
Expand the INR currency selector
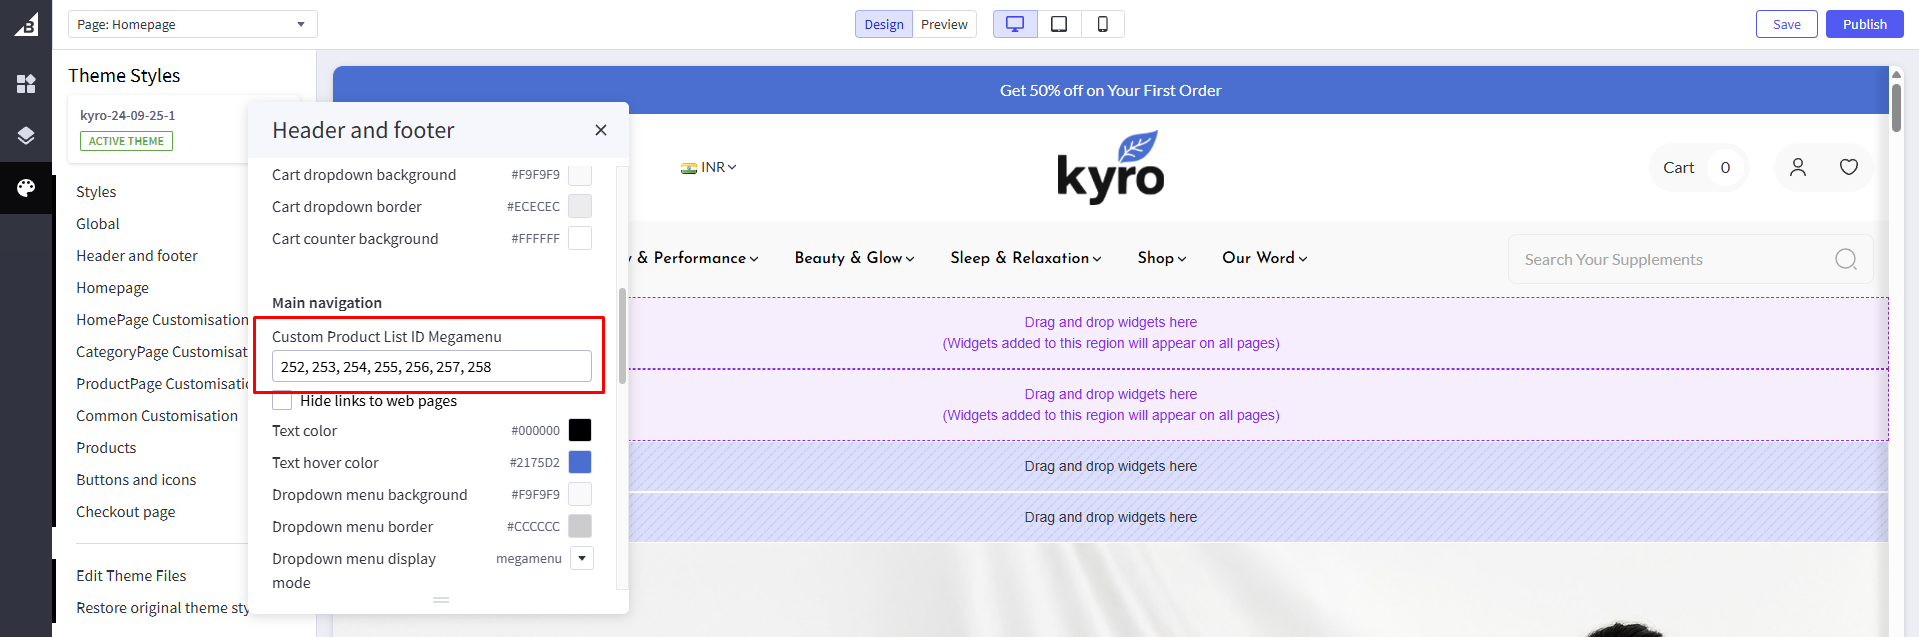click(709, 167)
